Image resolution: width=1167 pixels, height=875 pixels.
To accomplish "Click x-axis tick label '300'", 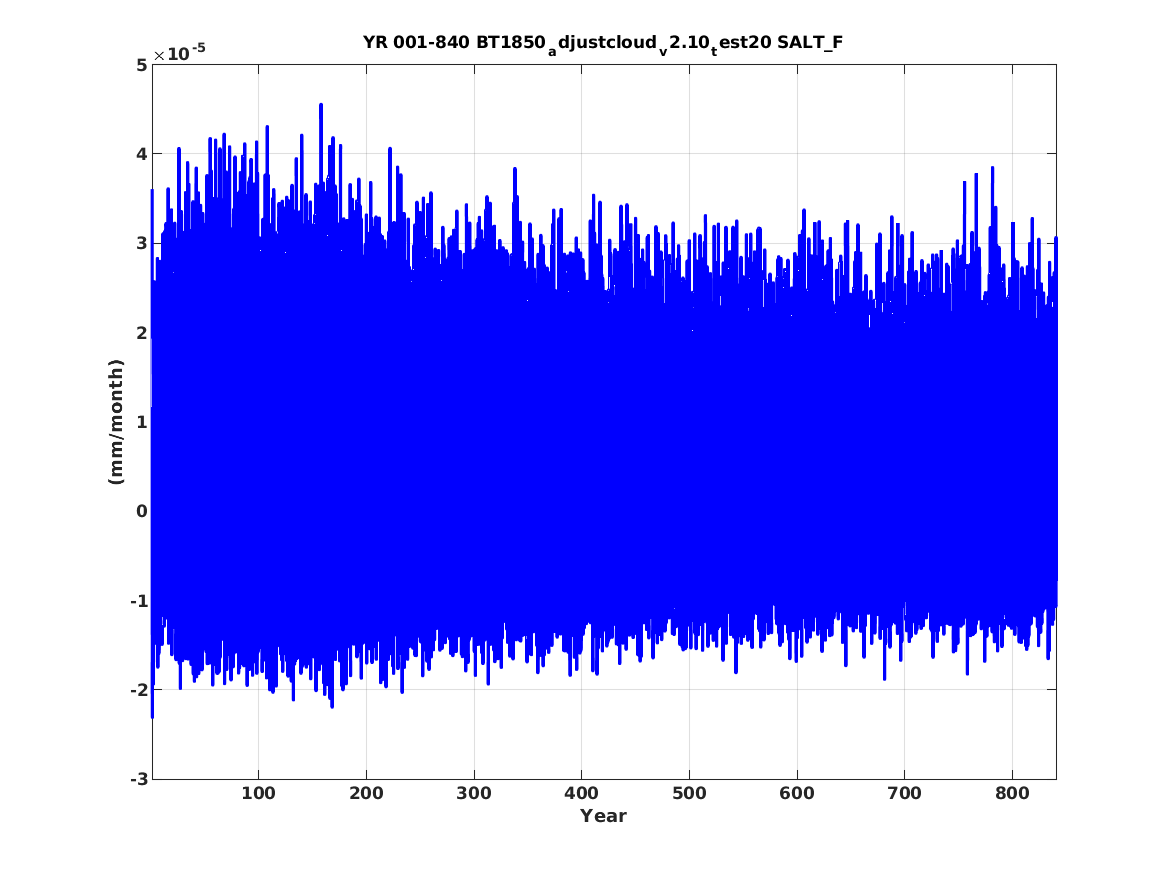I will (474, 793).
